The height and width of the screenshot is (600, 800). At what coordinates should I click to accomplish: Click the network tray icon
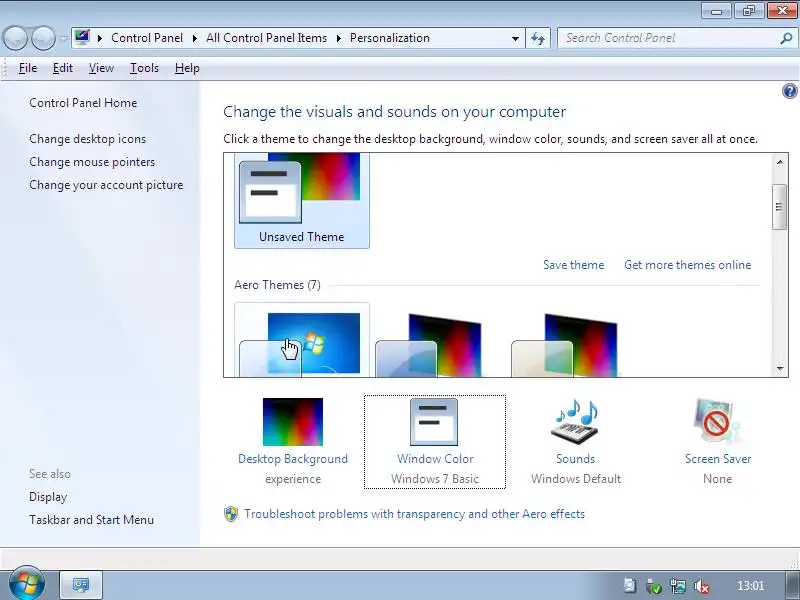tap(678, 586)
